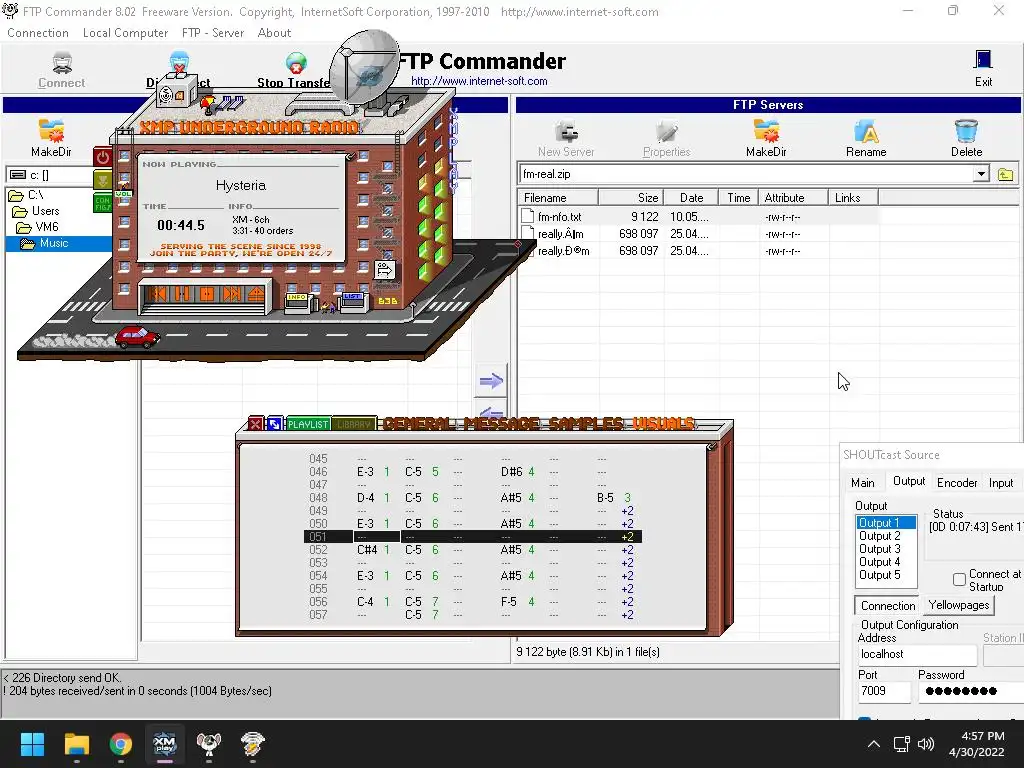Click the Connect toolbar icon
The image size is (1024, 768).
[62, 63]
